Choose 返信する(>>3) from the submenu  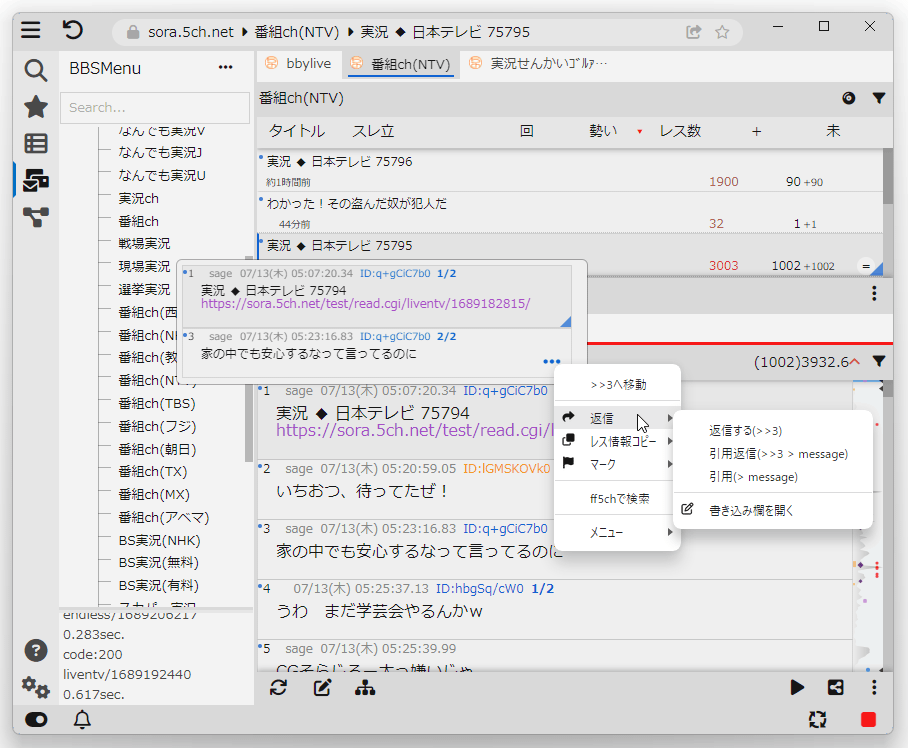tap(773, 431)
